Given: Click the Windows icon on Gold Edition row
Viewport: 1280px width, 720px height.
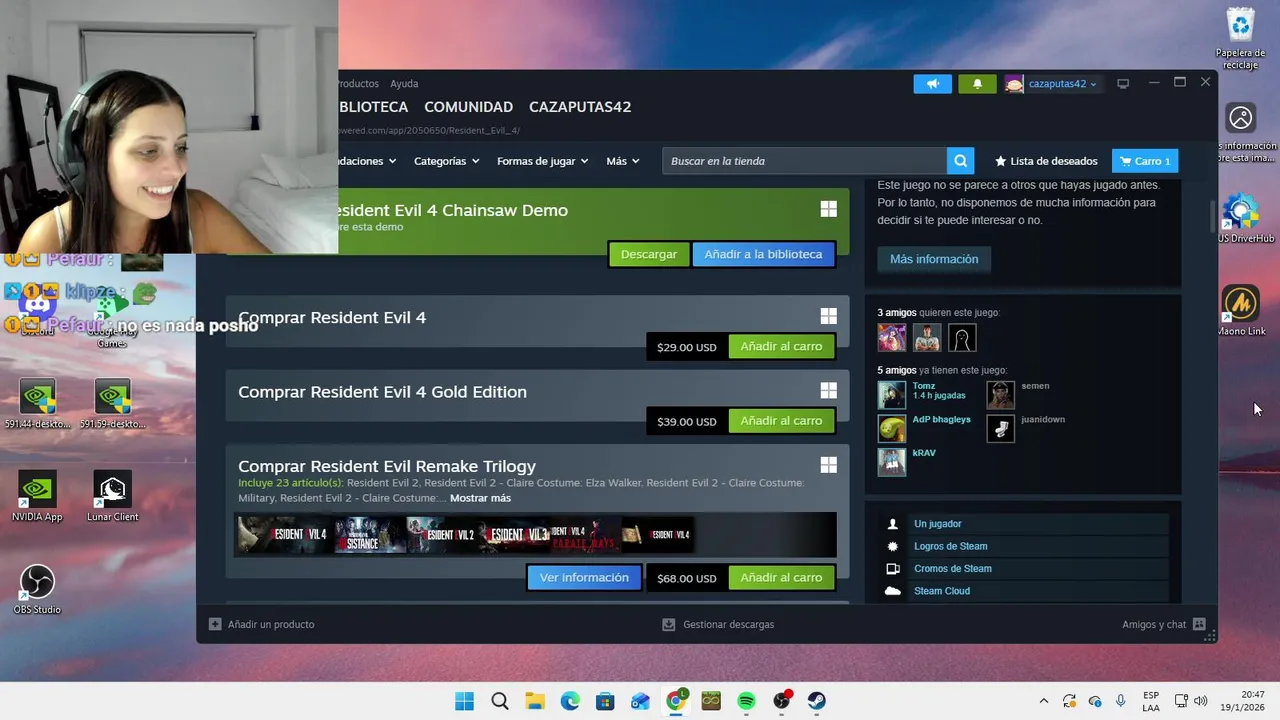Looking at the screenshot, I should tap(828, 390).
